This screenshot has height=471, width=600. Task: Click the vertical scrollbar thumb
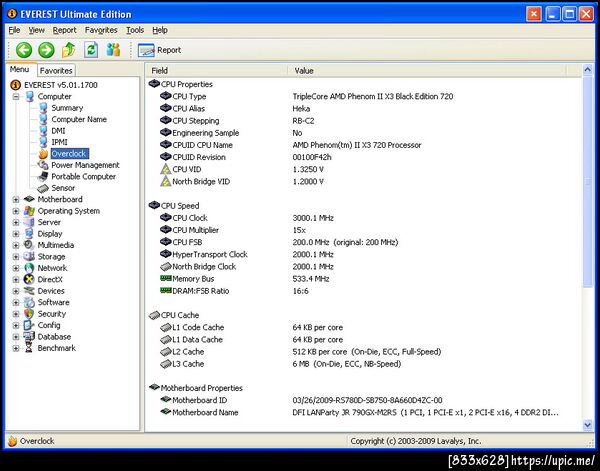(x=587, y=181)
